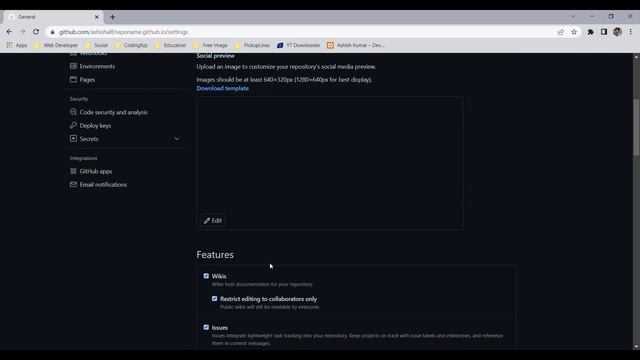Click the GitHub apps grid icon
The width and height of the screenshot is (640, 360).
coord(73,171)
